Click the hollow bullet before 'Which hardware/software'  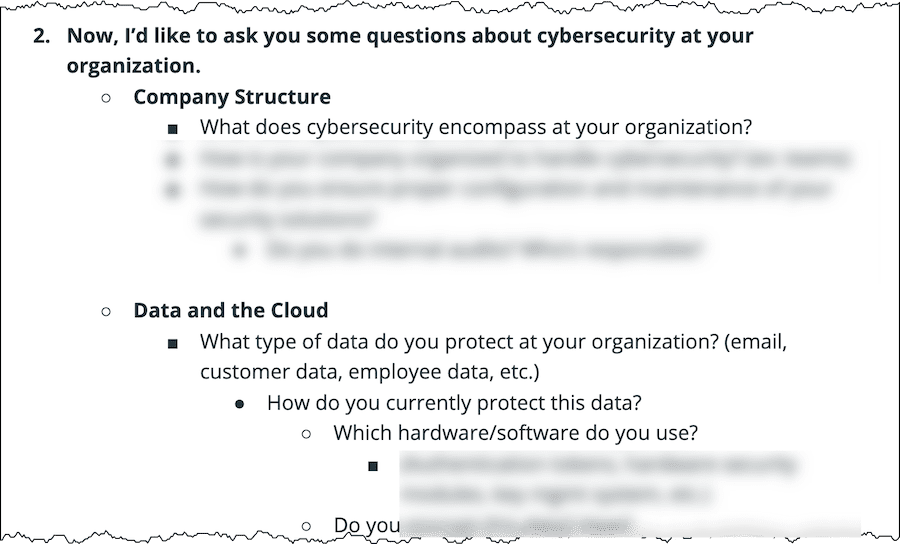[x=306, y=434]
